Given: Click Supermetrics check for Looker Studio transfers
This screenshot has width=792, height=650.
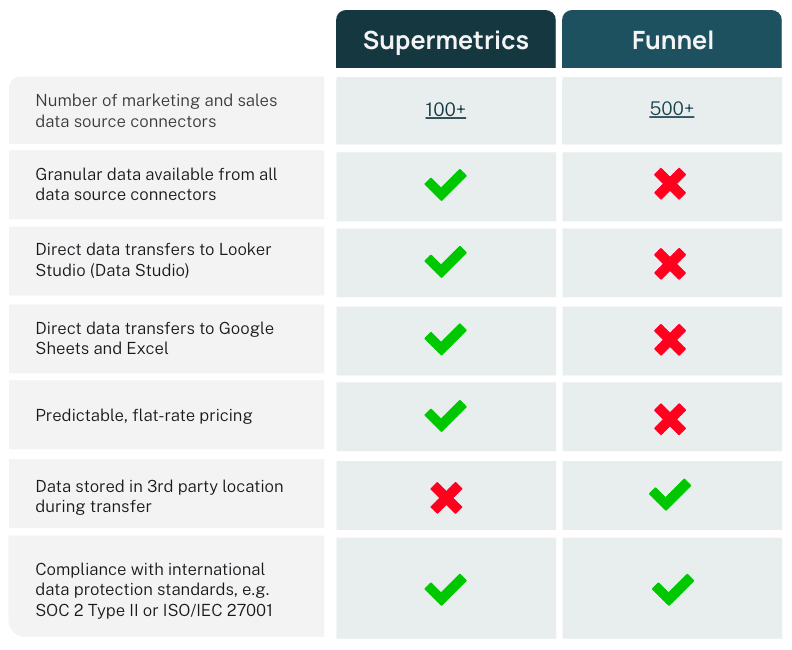Looking at the screenshot, I should (x=445, y=261).
